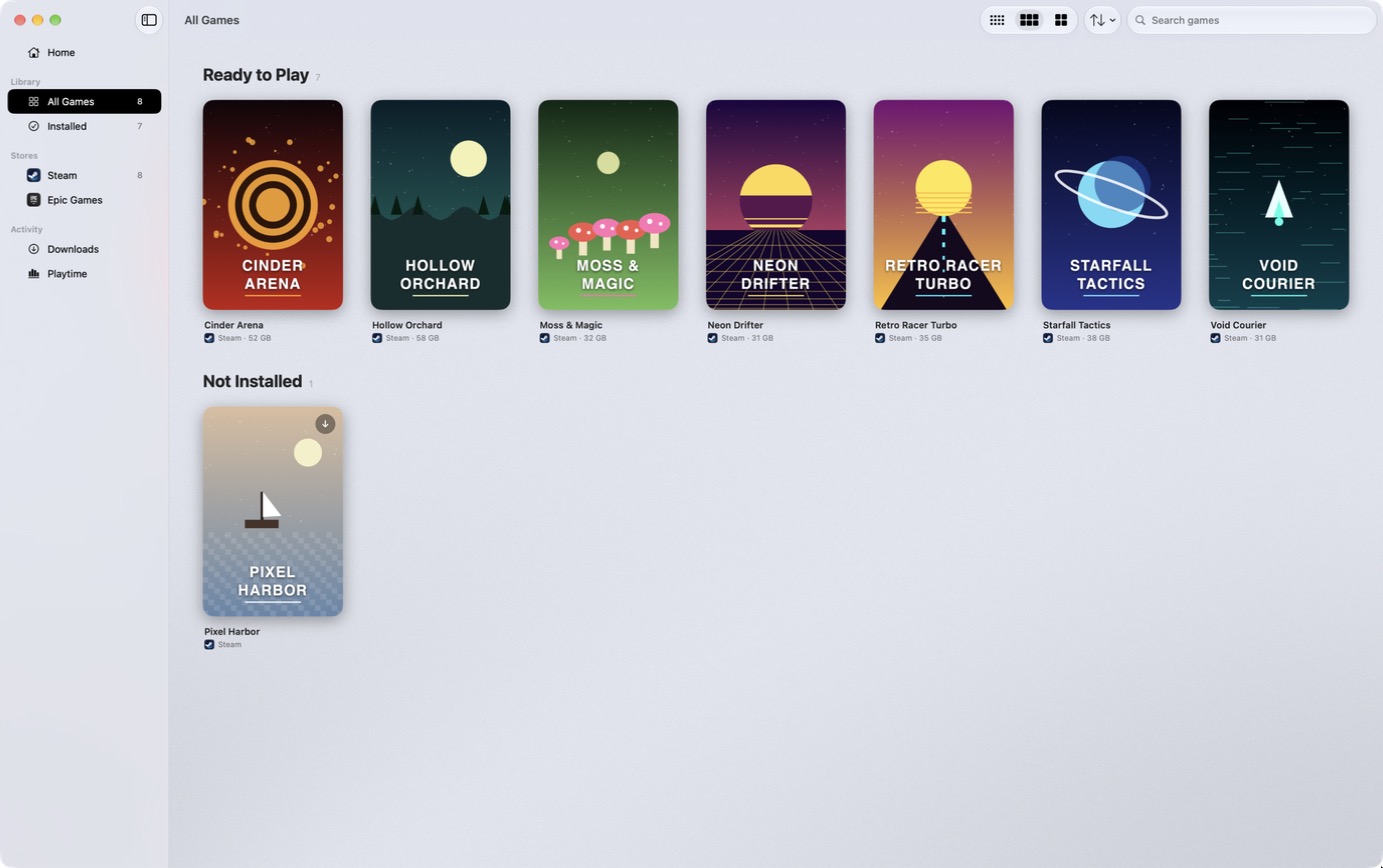Open the Downloads activity page

click(84, 249)
